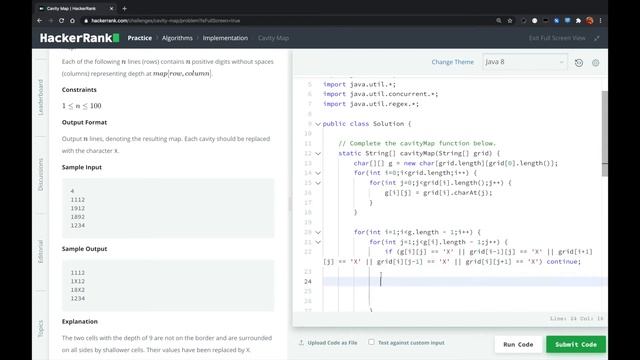This screenshot has width=640, height=360.
Task: Click the Sample Input heading
Action: (82, 167)
